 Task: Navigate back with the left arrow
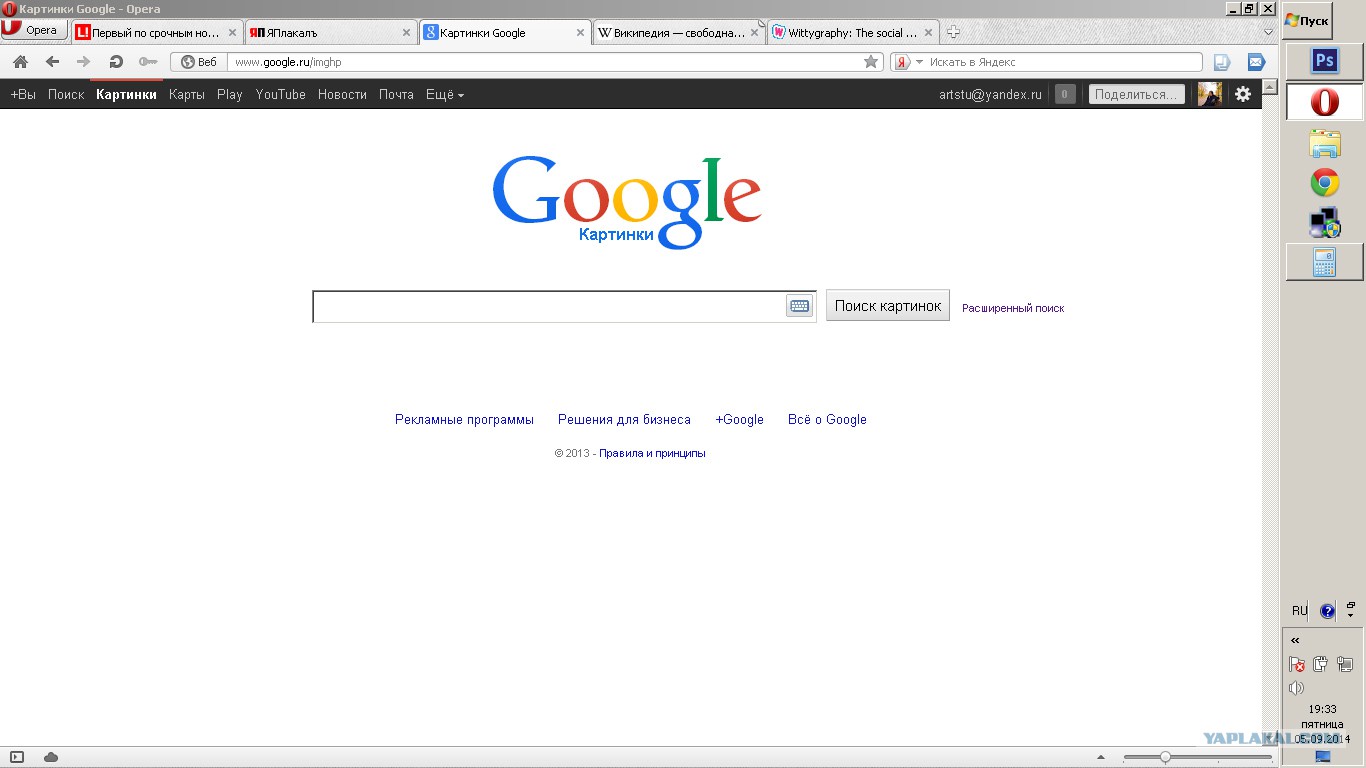coord(52,62)
